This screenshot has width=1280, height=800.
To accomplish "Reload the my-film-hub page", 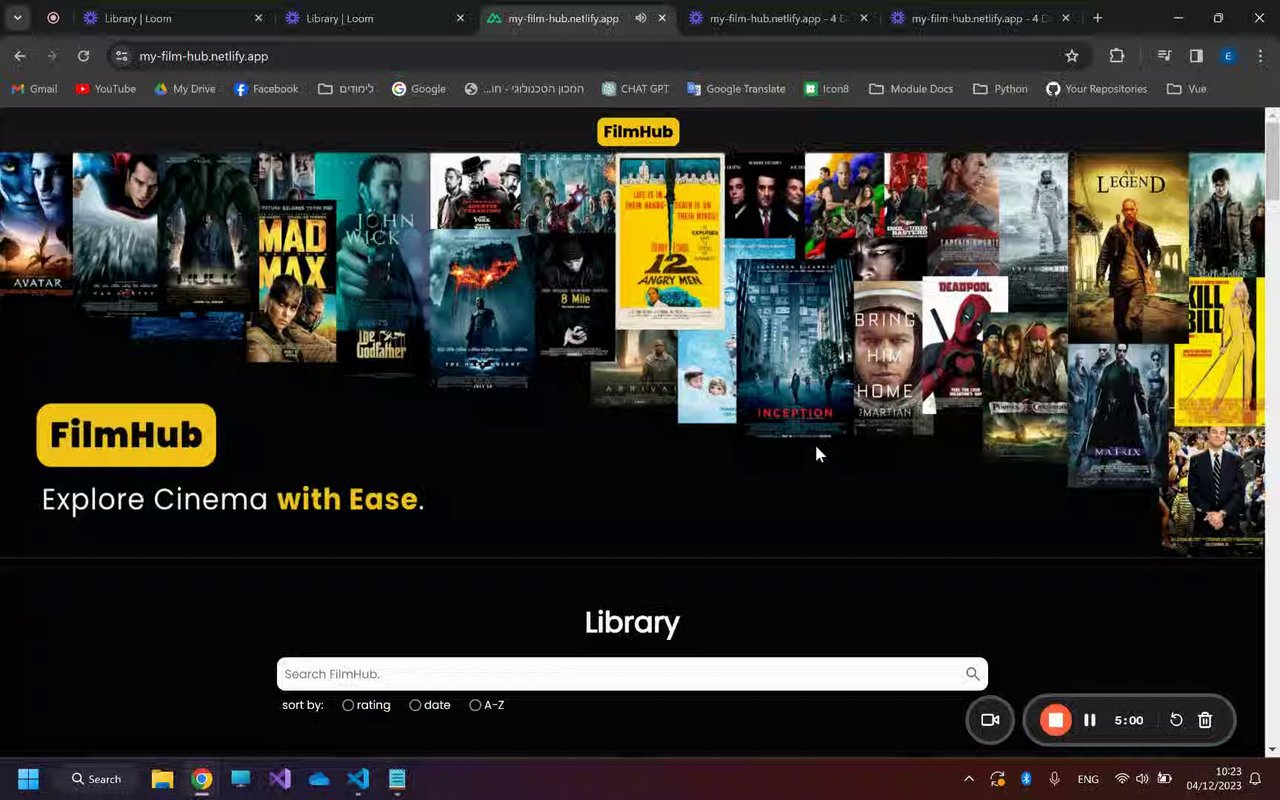I will (x=83, y=56).
